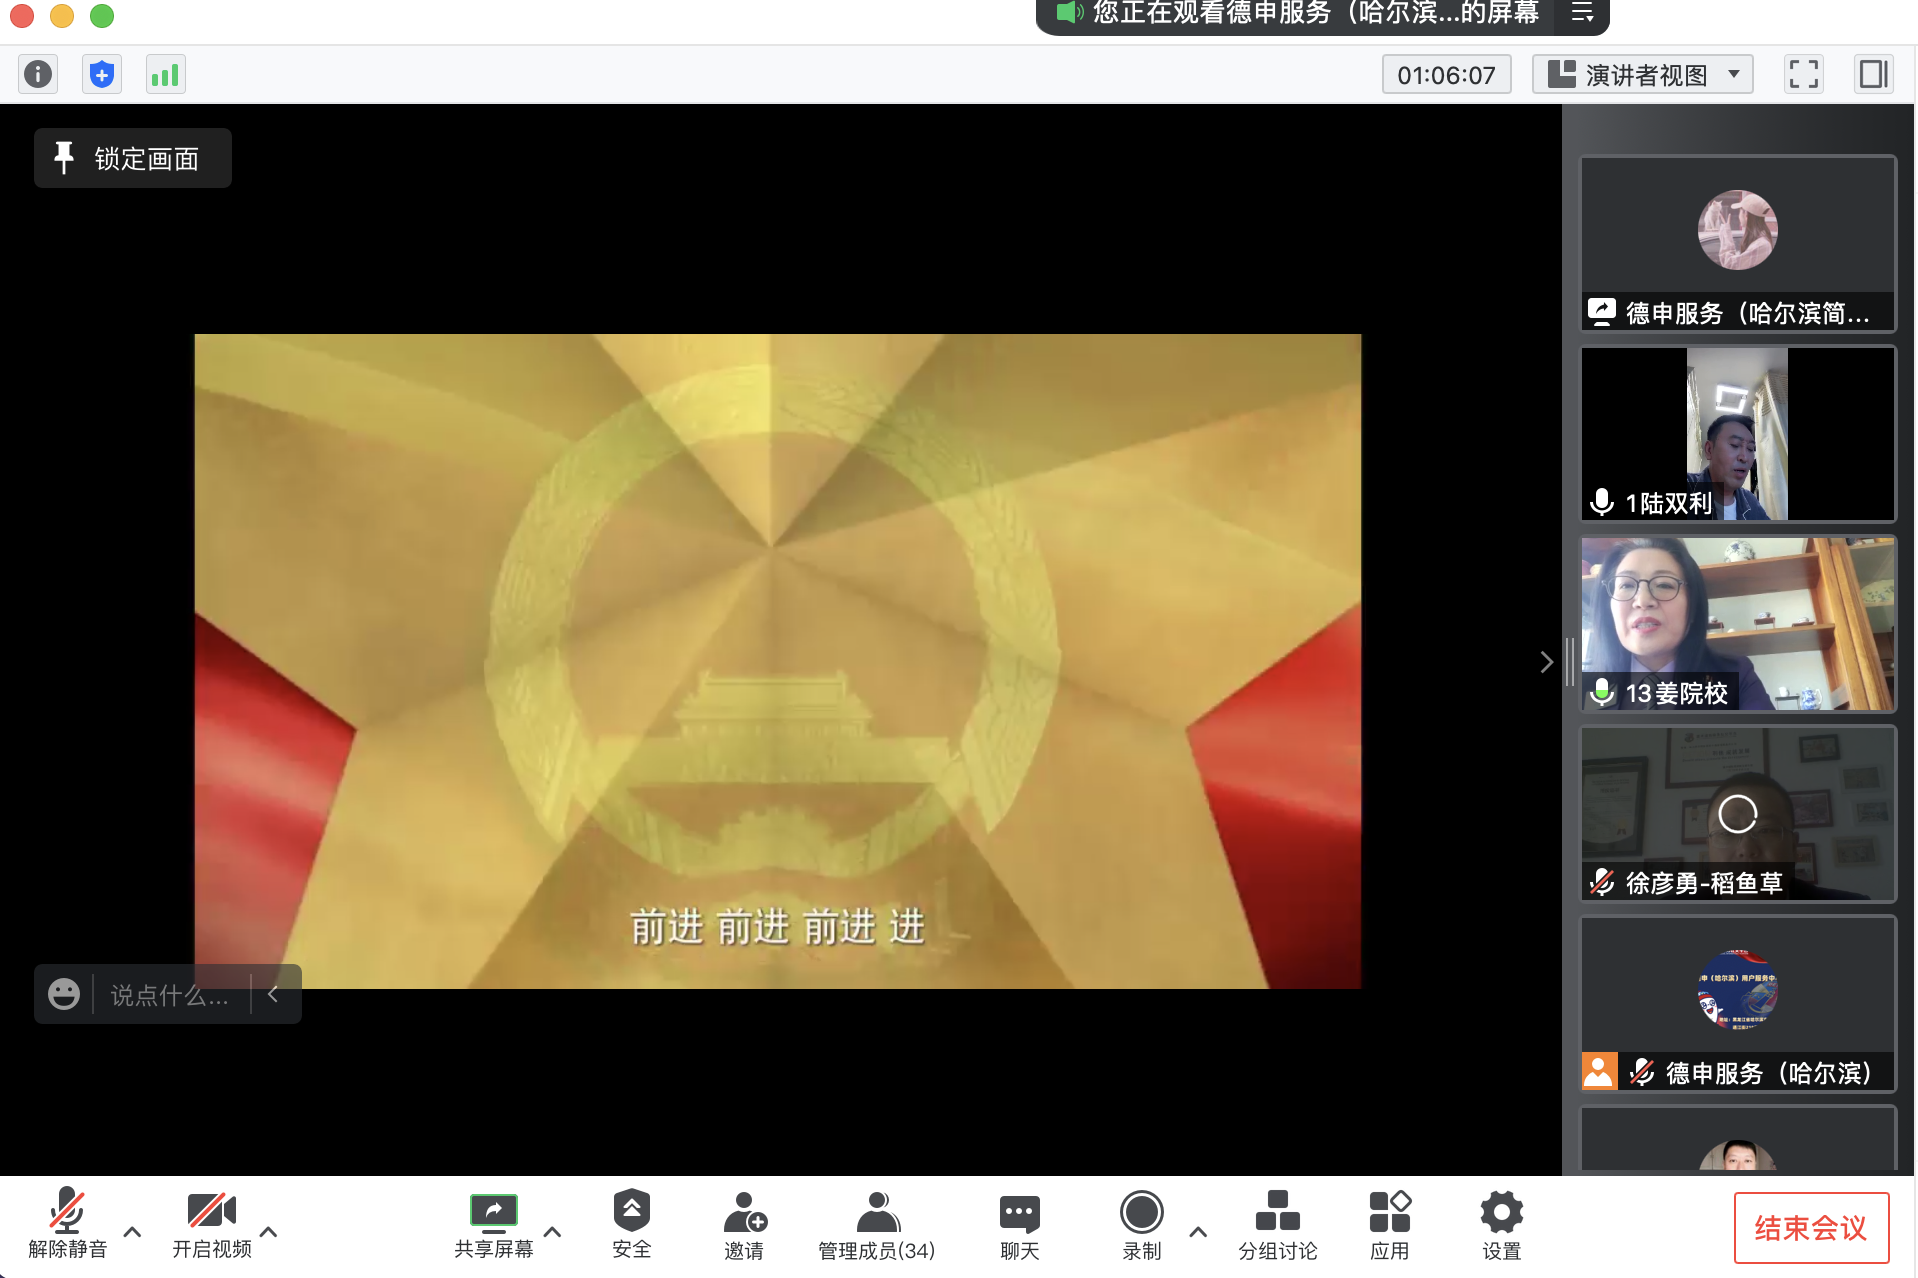Open the emoji reaction smiley
This screenshot has height=1278, width=1918.
64,994
